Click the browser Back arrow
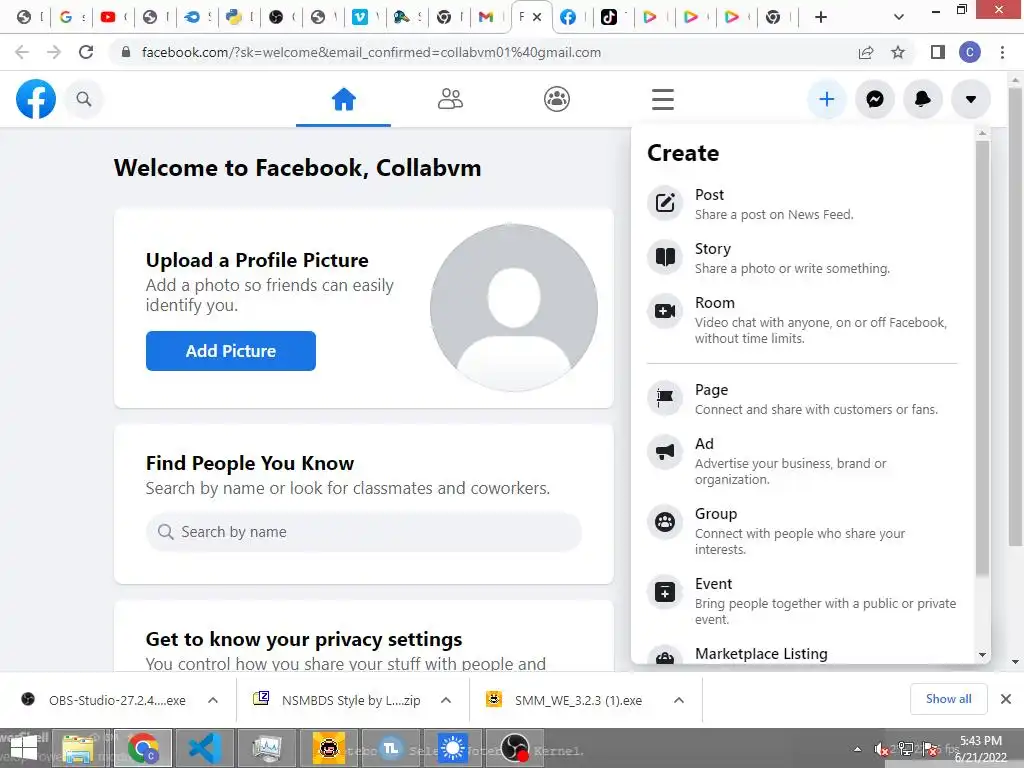1024x768 pixels. click(x=22, y=52)
